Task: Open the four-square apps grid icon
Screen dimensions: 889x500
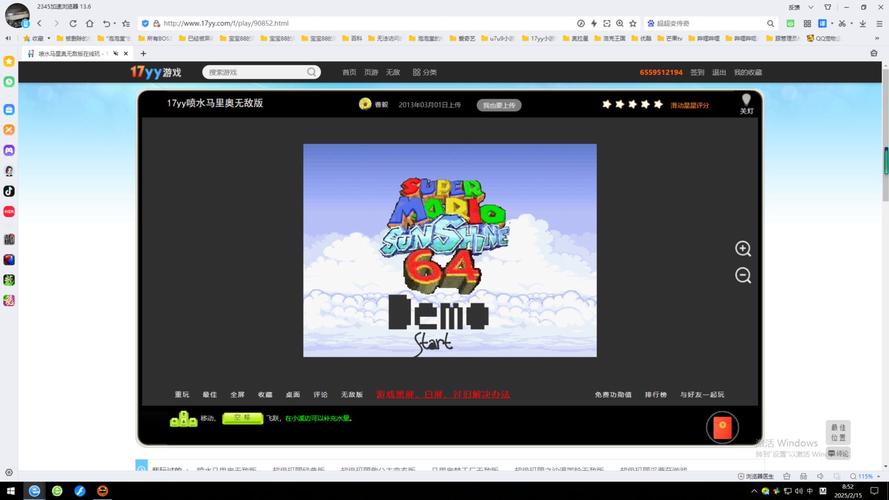Action: point(807,23)
